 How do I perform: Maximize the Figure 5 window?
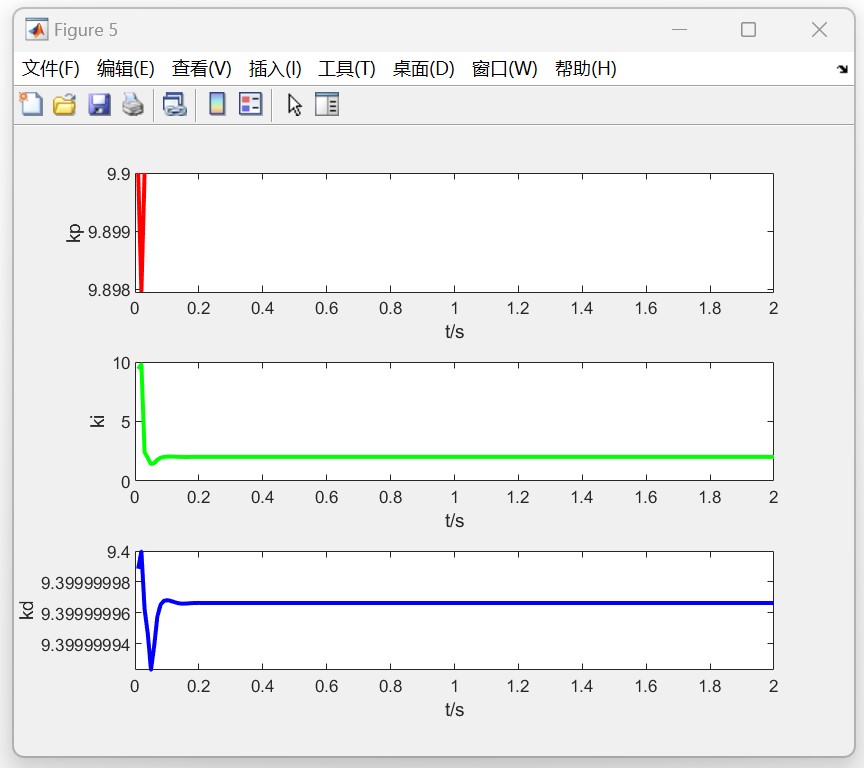748,30
